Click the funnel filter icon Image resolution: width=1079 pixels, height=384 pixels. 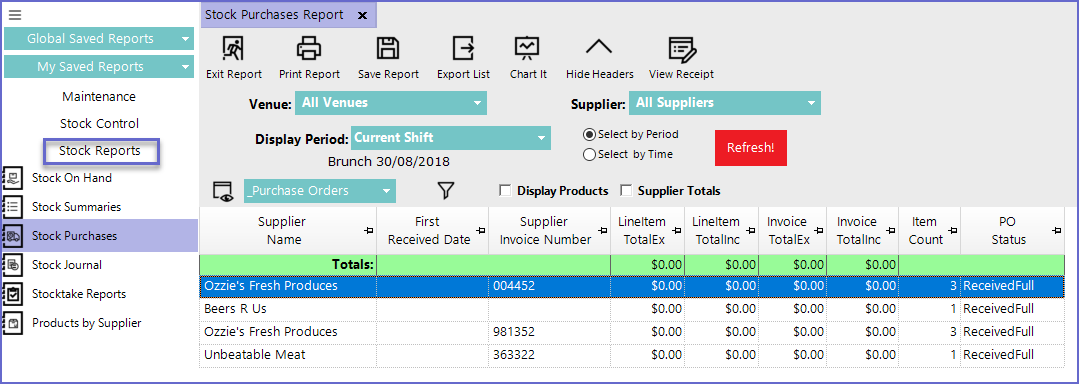446,191
